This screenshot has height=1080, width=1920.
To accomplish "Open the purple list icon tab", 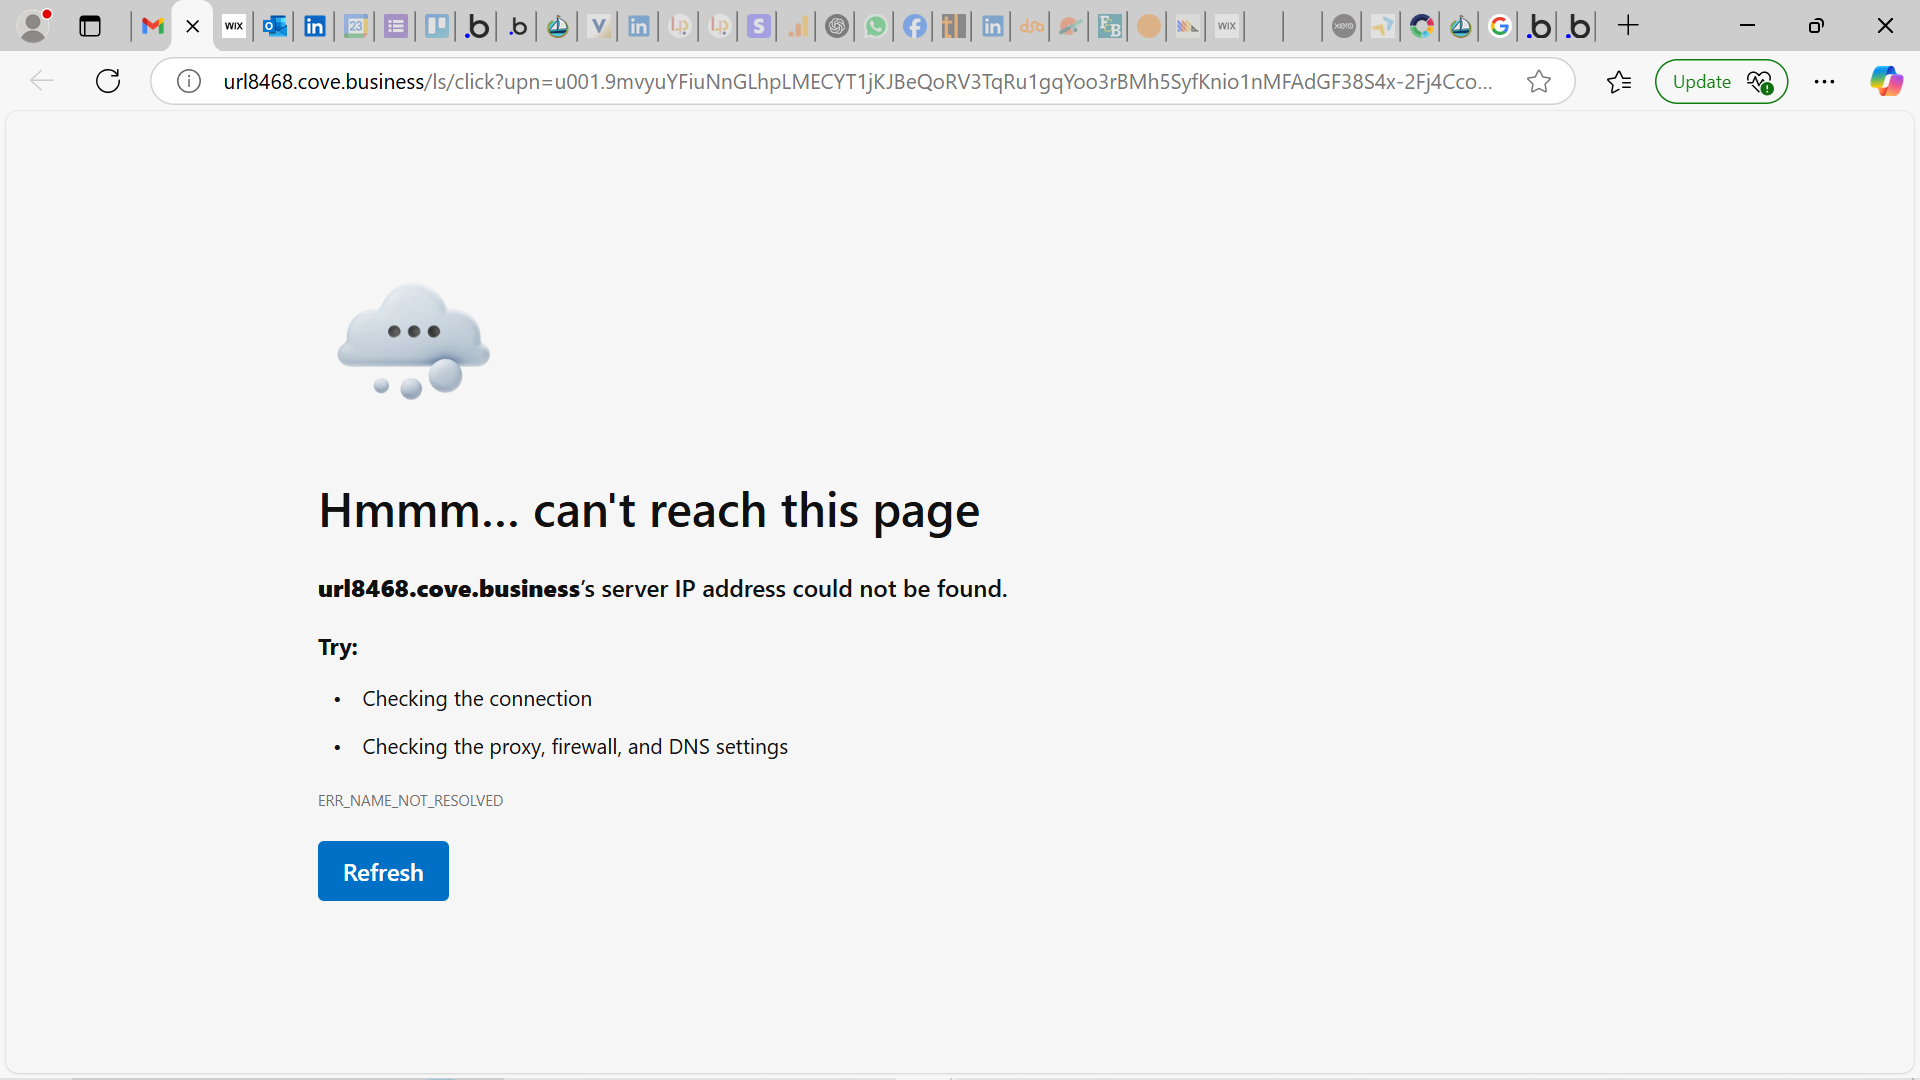I will click(396, 27).
